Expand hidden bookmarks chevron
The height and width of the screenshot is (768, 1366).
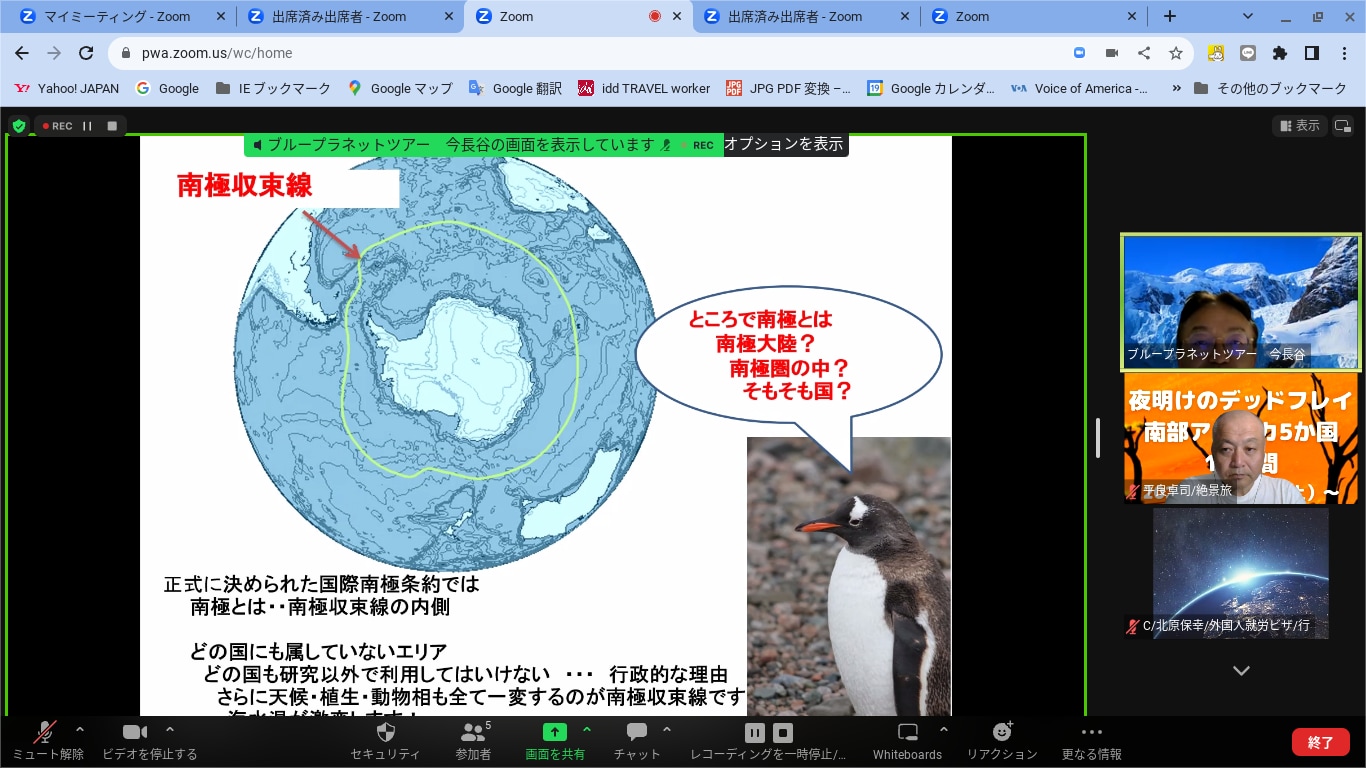(x=1175, y=88)
